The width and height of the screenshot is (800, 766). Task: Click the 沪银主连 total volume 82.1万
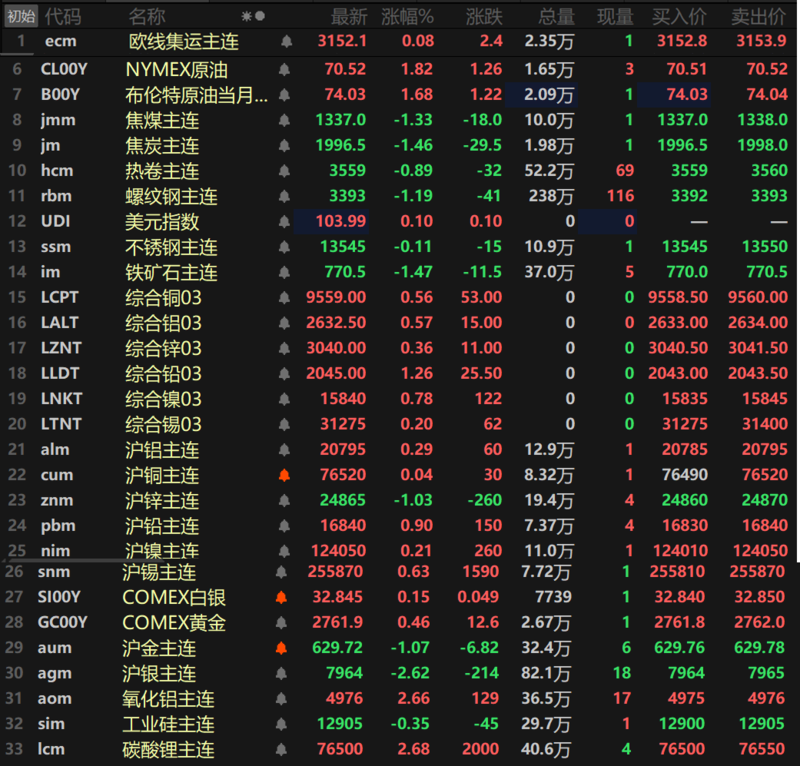click(546, 674)
